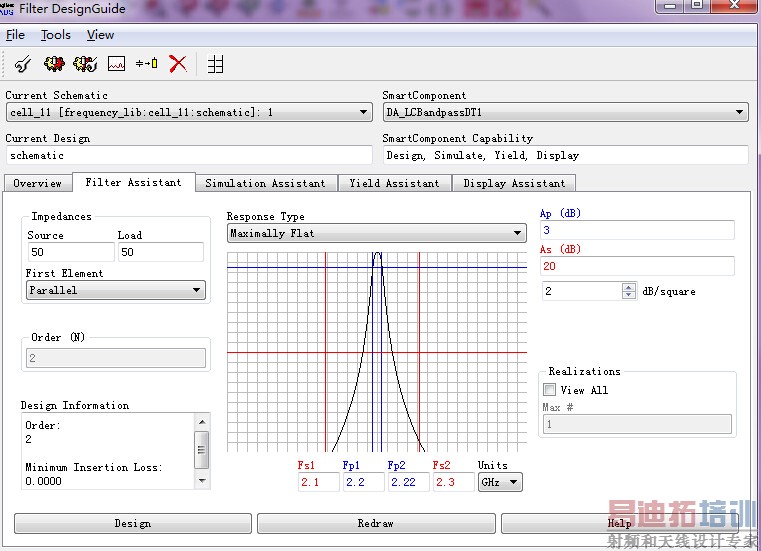Click the Minimum Insertion Loss text
This screenshot has width=761, height=551.
pos(94,467)
